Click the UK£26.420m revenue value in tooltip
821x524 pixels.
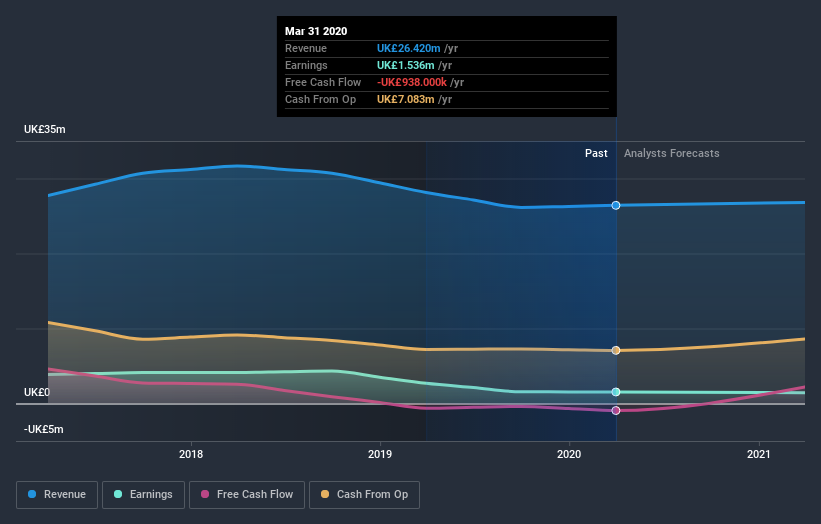(x=408, y=48)
